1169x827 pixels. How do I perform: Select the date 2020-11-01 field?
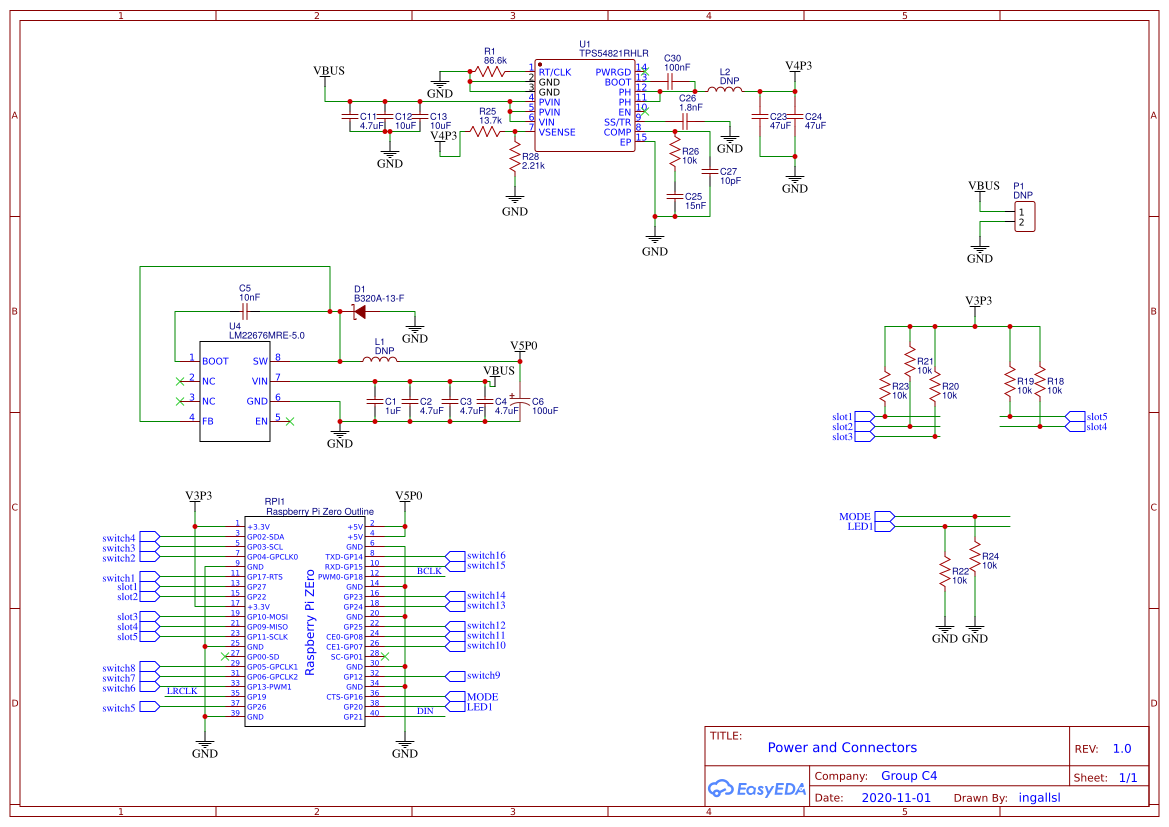coord(896,797)
